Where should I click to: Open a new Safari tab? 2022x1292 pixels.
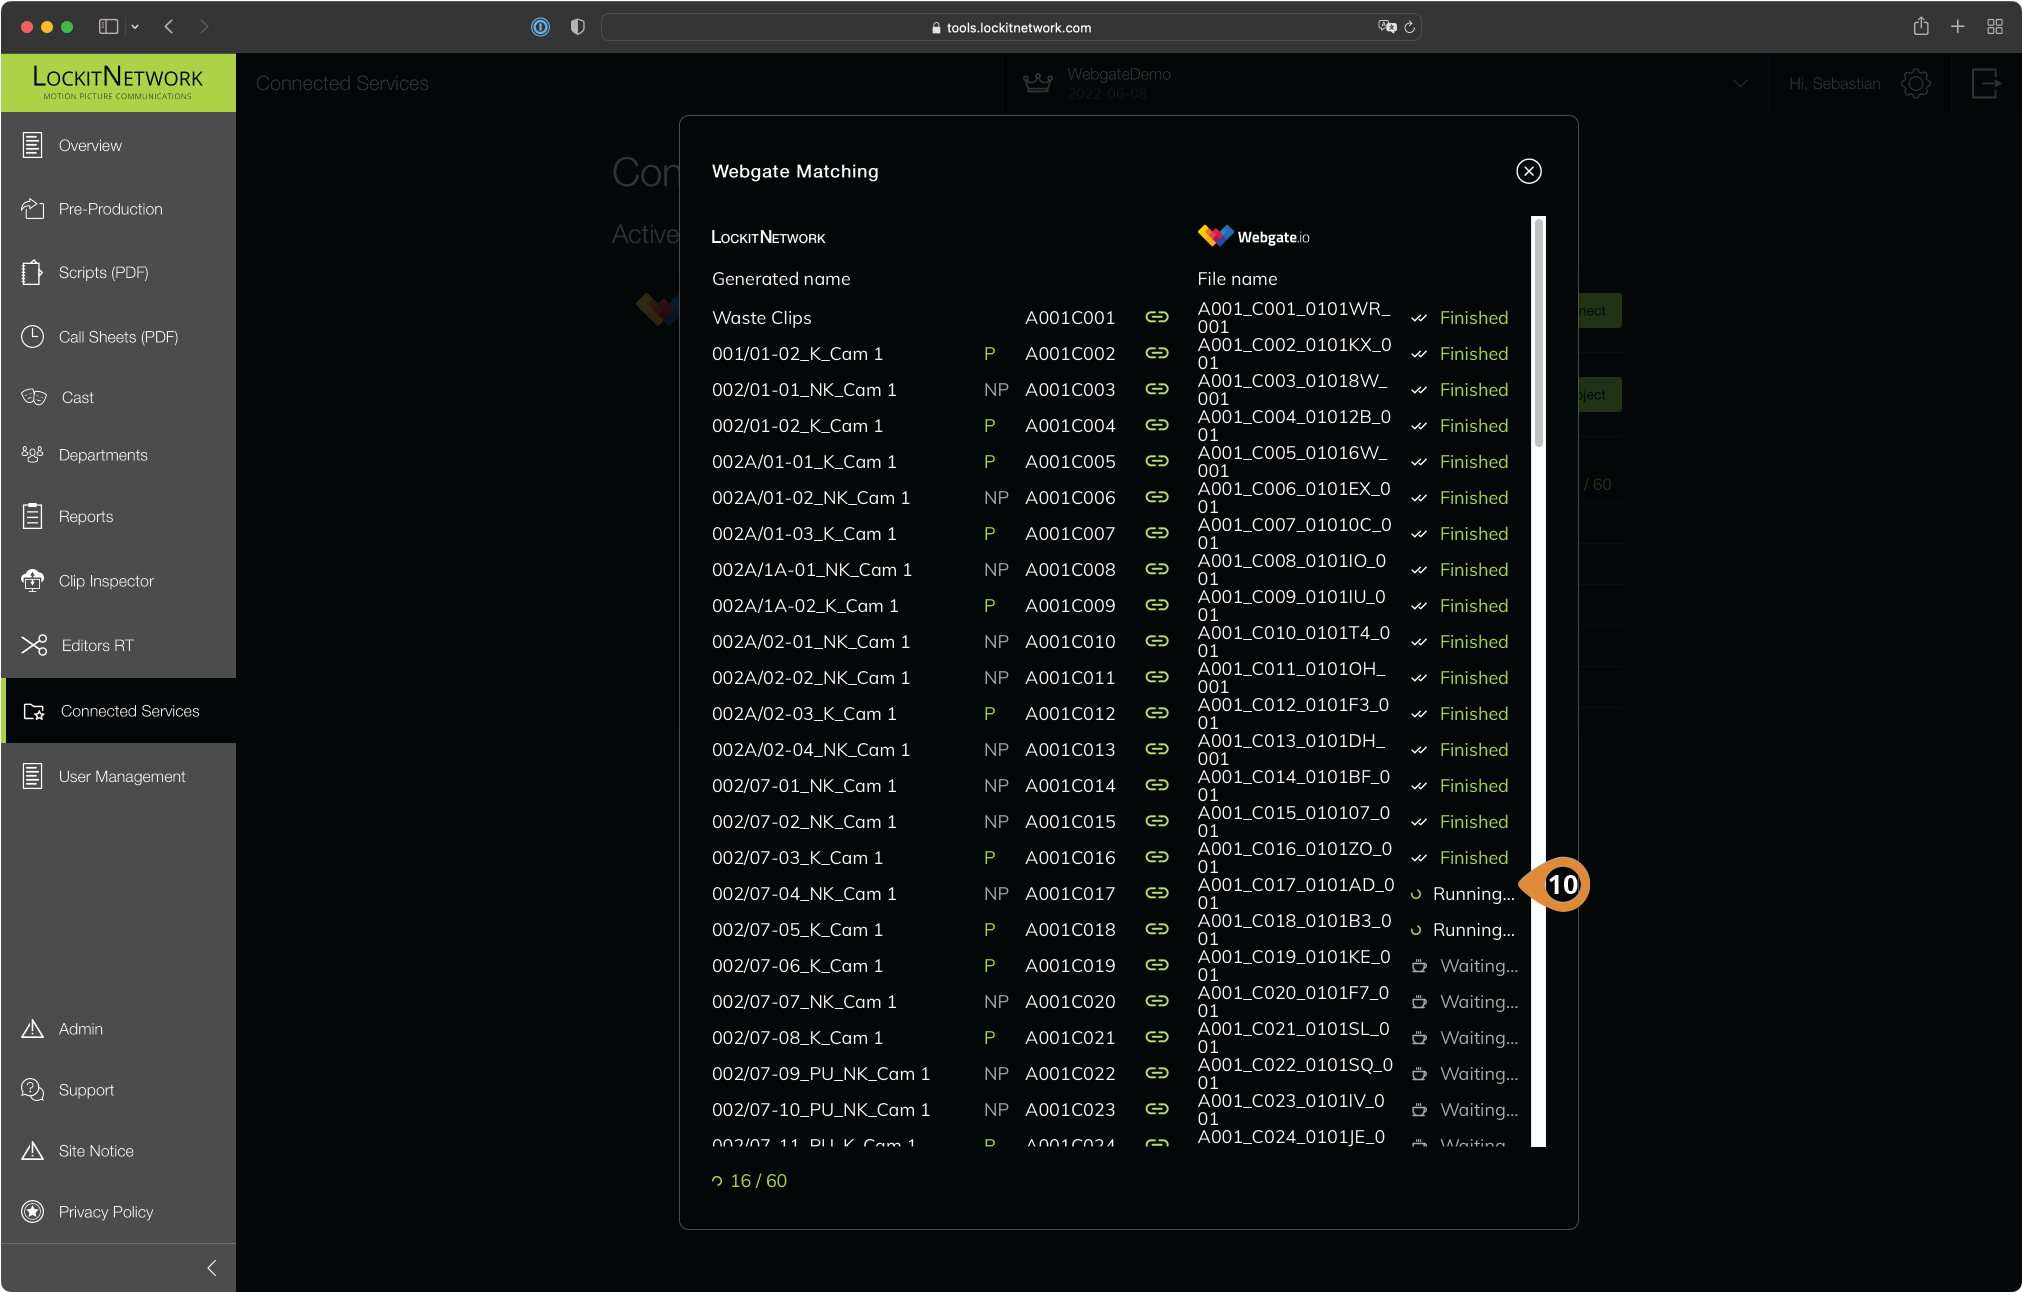click(x=1957, y=27)
